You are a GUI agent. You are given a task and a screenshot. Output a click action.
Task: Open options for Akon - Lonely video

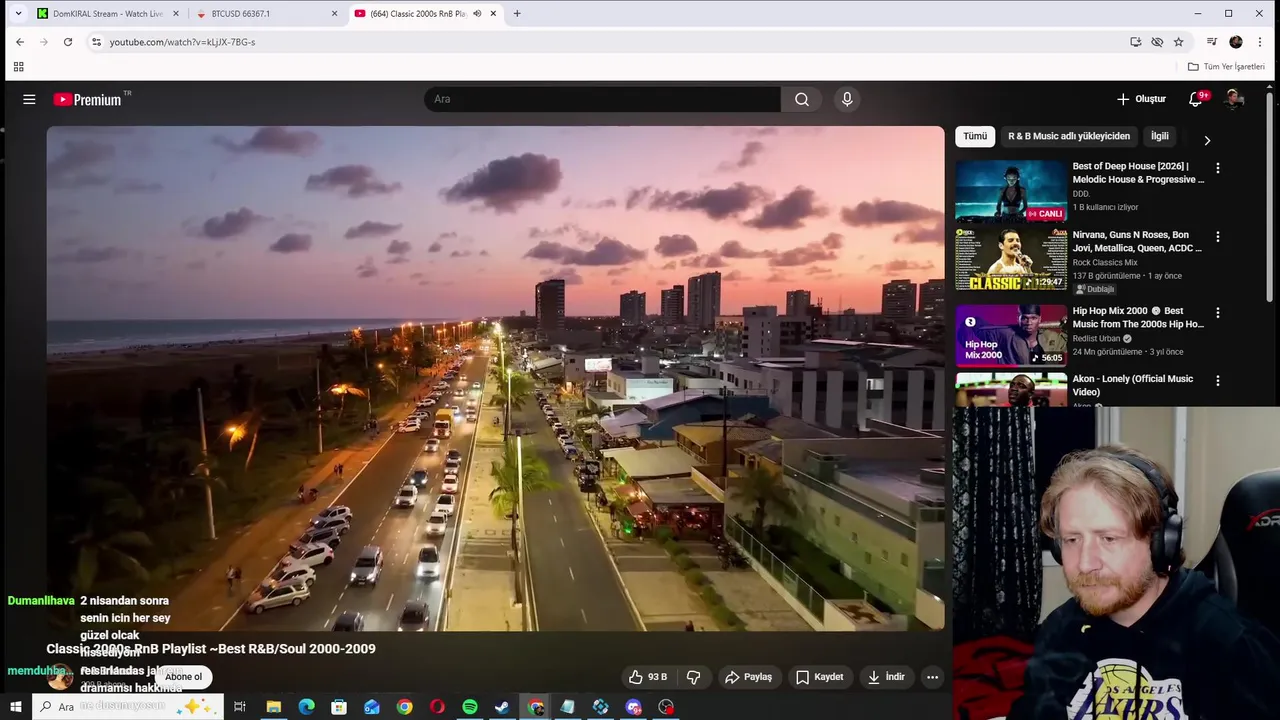click(1217, 381)
